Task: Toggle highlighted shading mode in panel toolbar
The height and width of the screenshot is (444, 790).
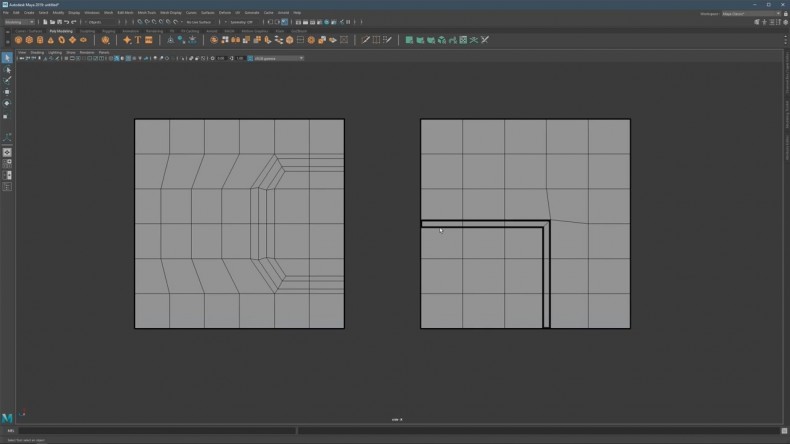Action: click(117, 58)
